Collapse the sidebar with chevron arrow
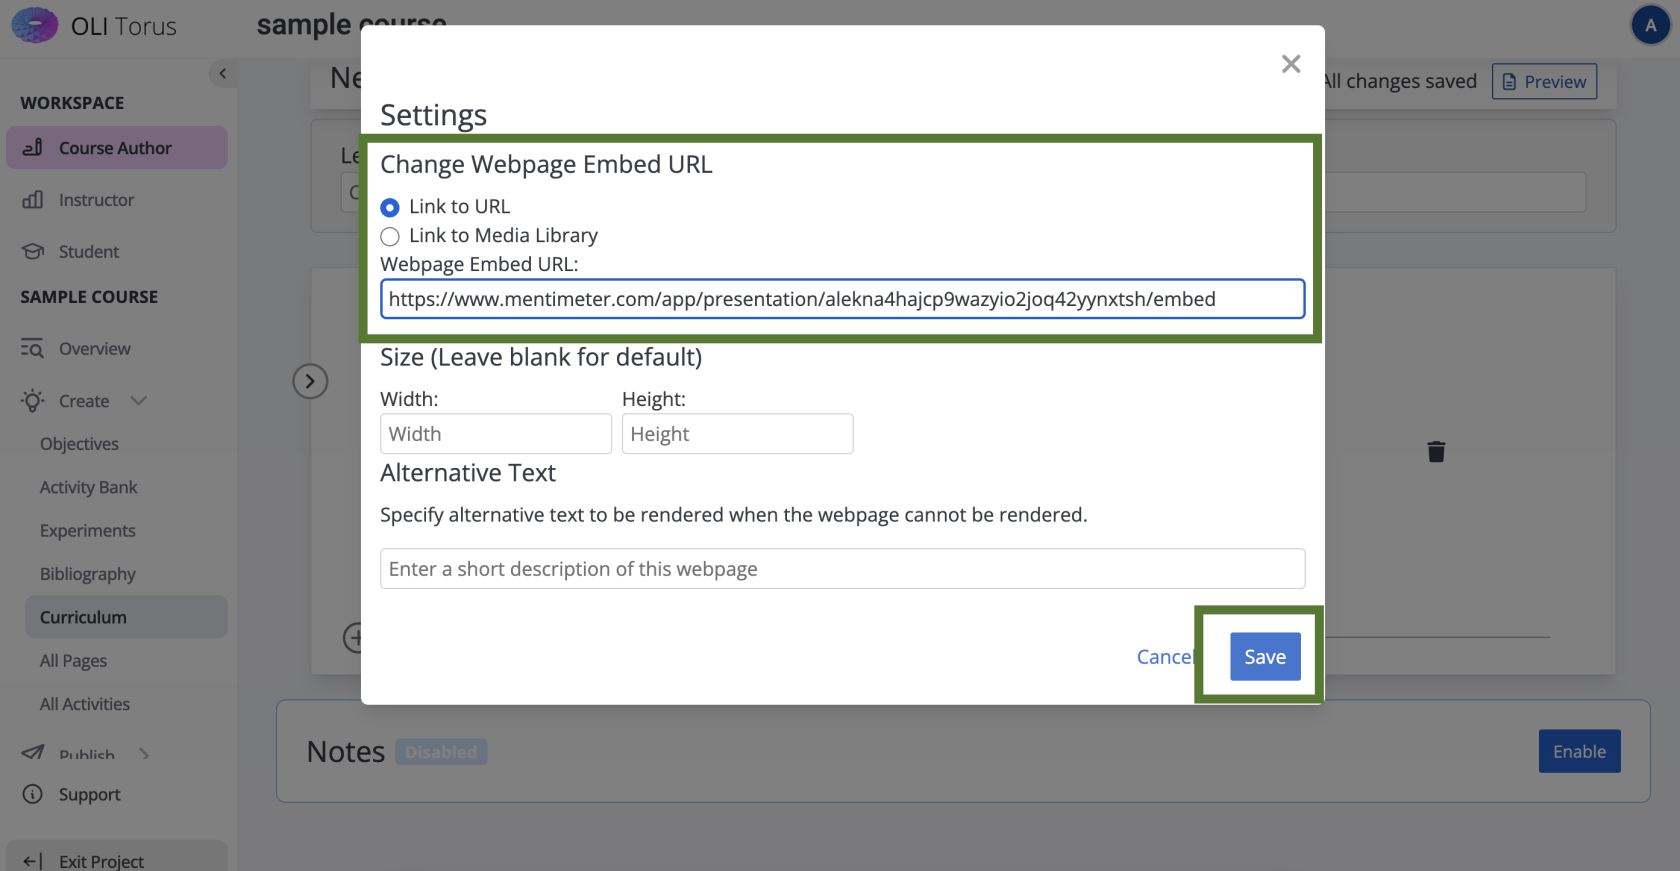 click(222, 74)
